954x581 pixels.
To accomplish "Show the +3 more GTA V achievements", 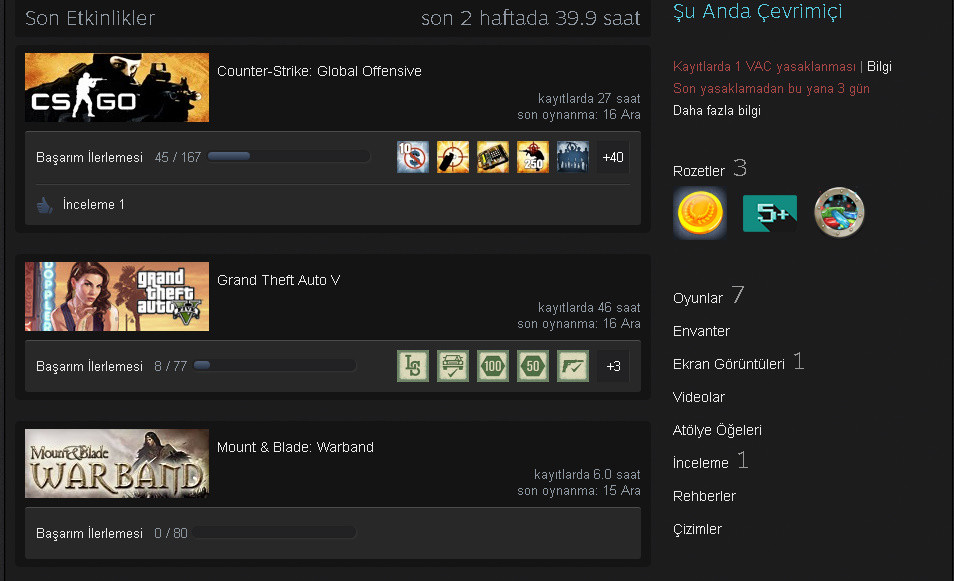I will click(613, 366).
